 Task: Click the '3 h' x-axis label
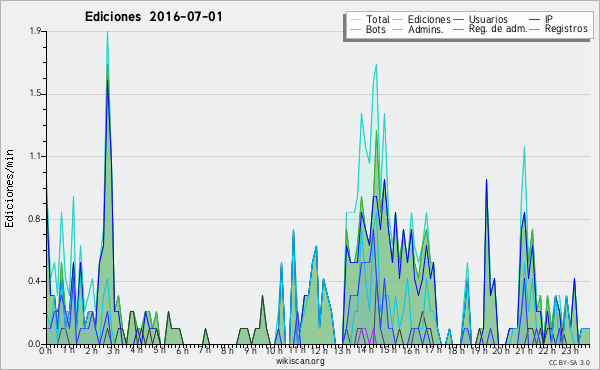pos(113,351)
